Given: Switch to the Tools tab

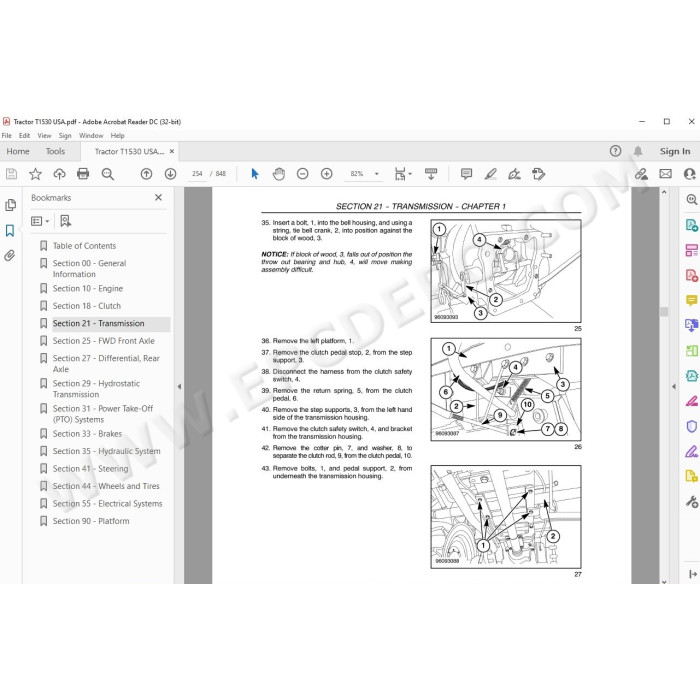Looking at the screenshot, I should tap(55, 151).
